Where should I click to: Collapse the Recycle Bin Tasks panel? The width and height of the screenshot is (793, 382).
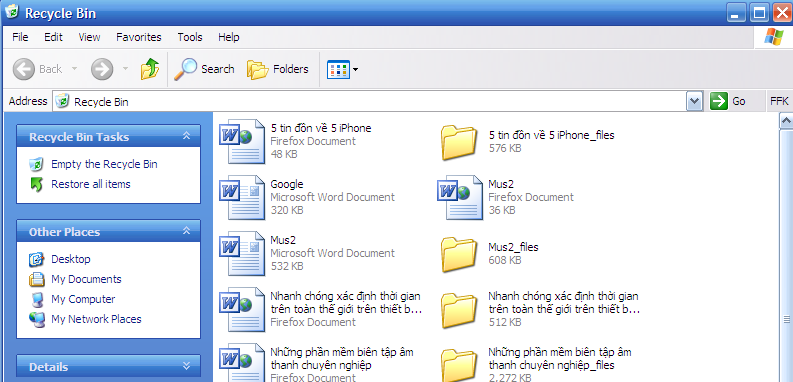coord(186,136)
